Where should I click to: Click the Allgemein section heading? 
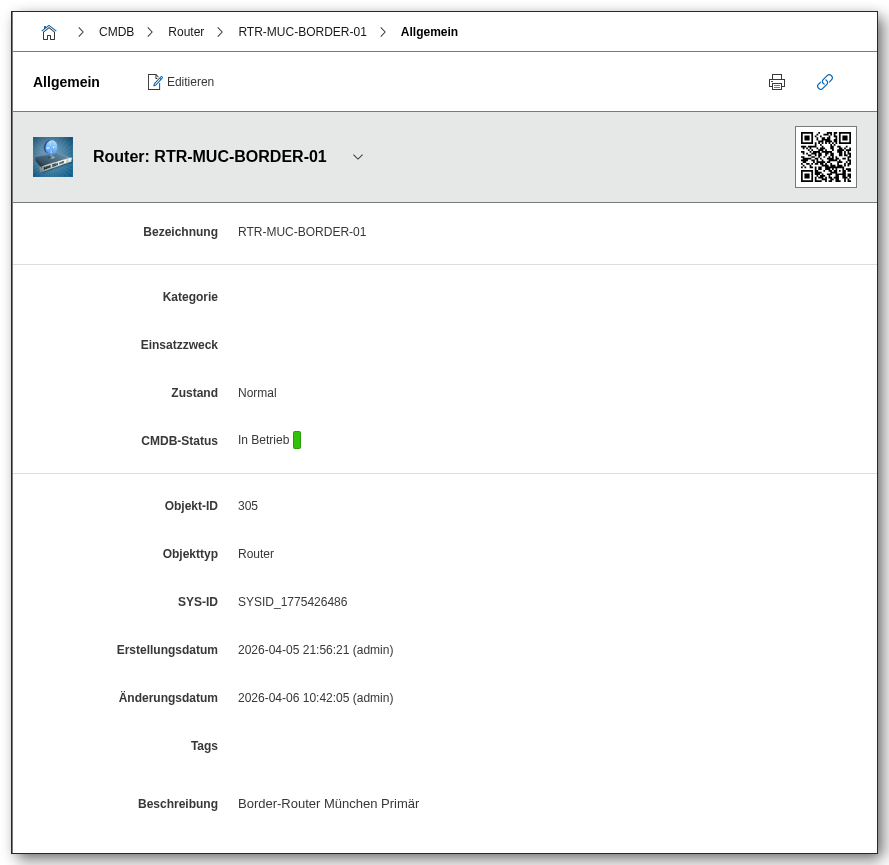pyautogui.click(x=66, y=82)
